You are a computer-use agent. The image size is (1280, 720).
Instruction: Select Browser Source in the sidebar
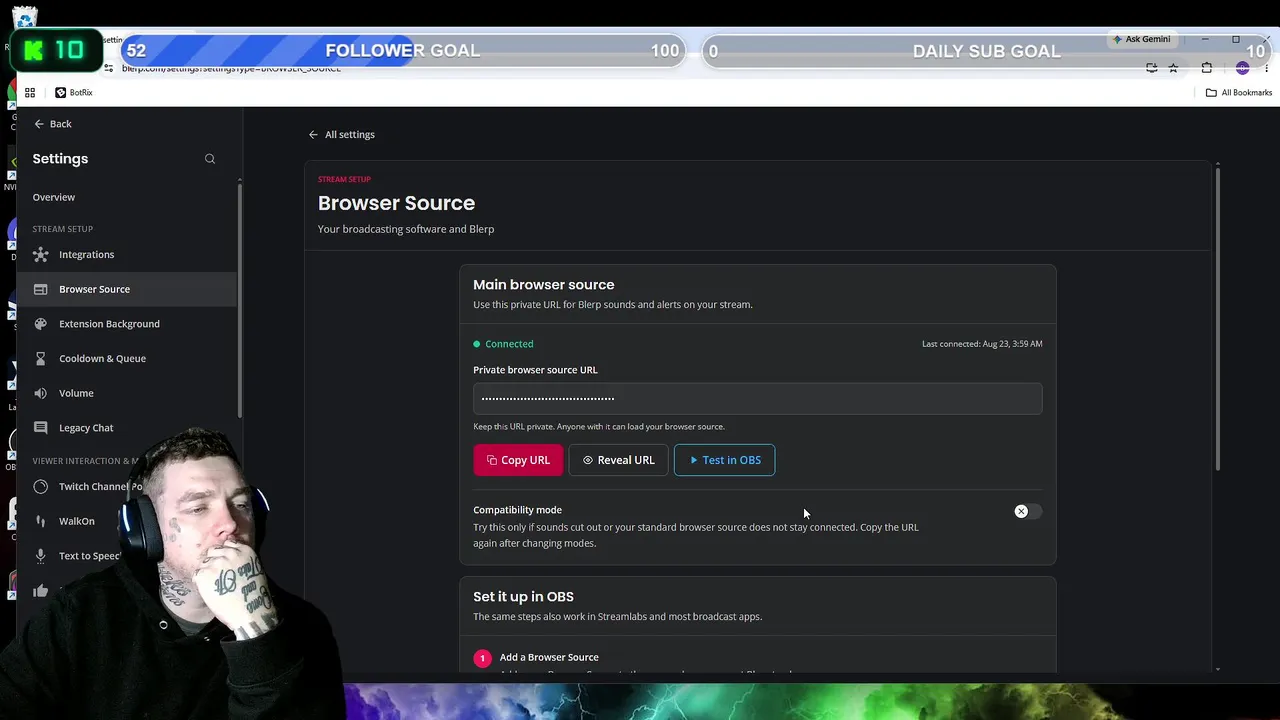(x=127, y=289)
